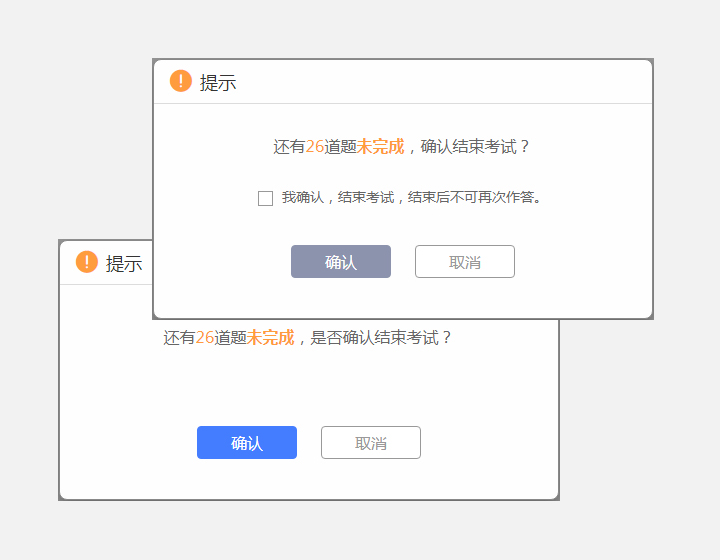This screenshot has height=560, width=720.
Task: Click the text 确认结束考试？ in front dialog
Action: 475,147
